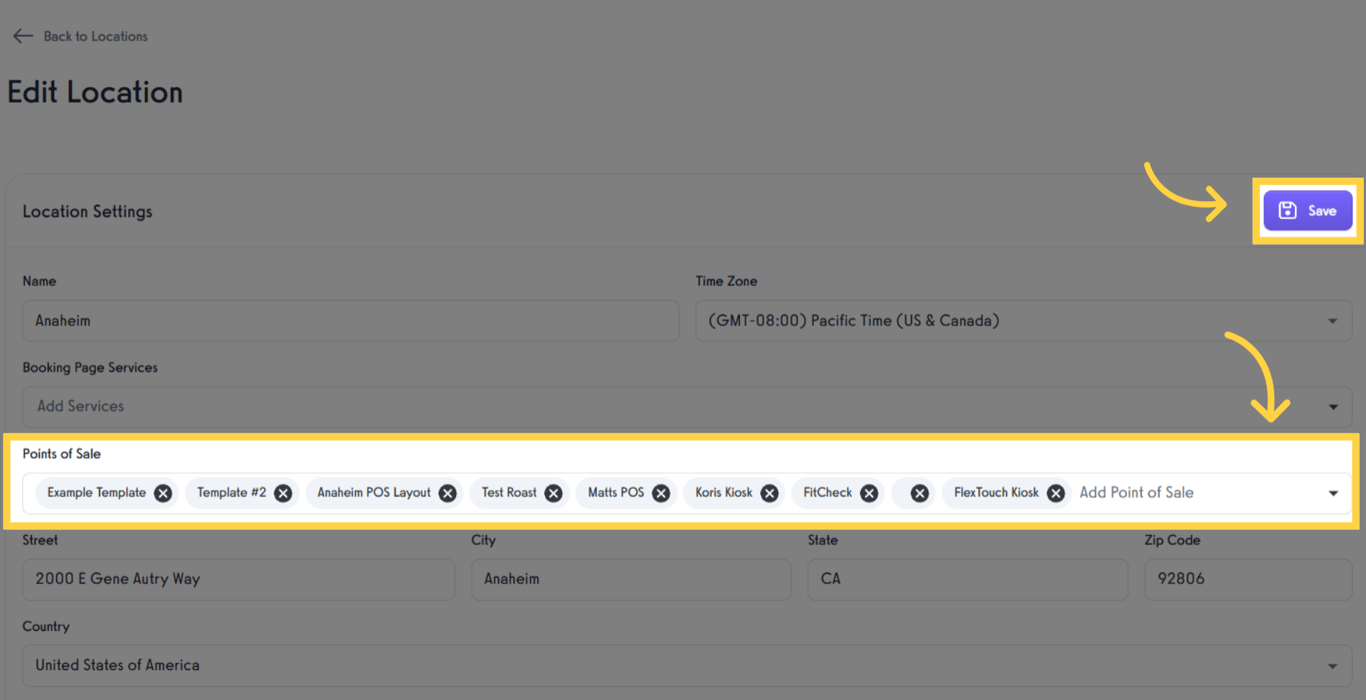Expand the Points of Sale dropdown

point(1333,492)
